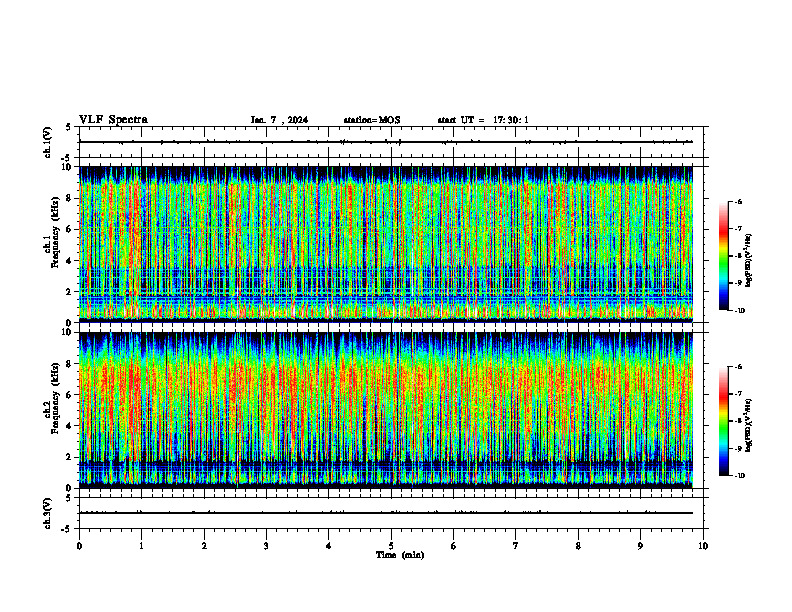Click the "Time (min)" x-axis label

tap(400, 555)
